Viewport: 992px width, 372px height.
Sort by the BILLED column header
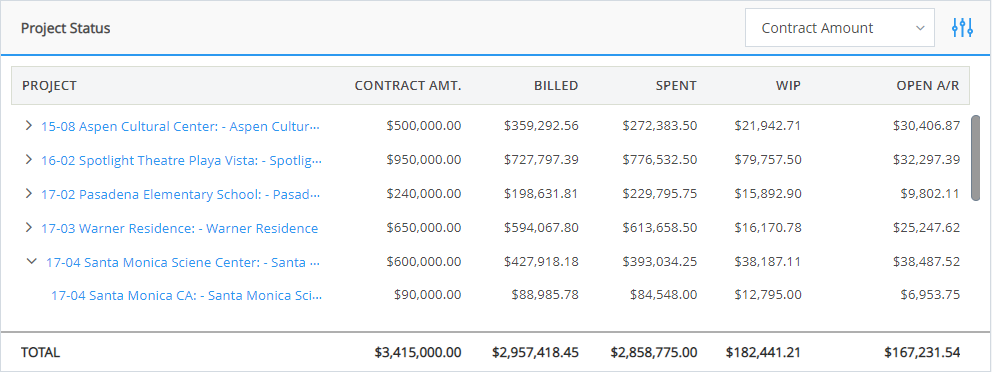[x=556, y=86]
